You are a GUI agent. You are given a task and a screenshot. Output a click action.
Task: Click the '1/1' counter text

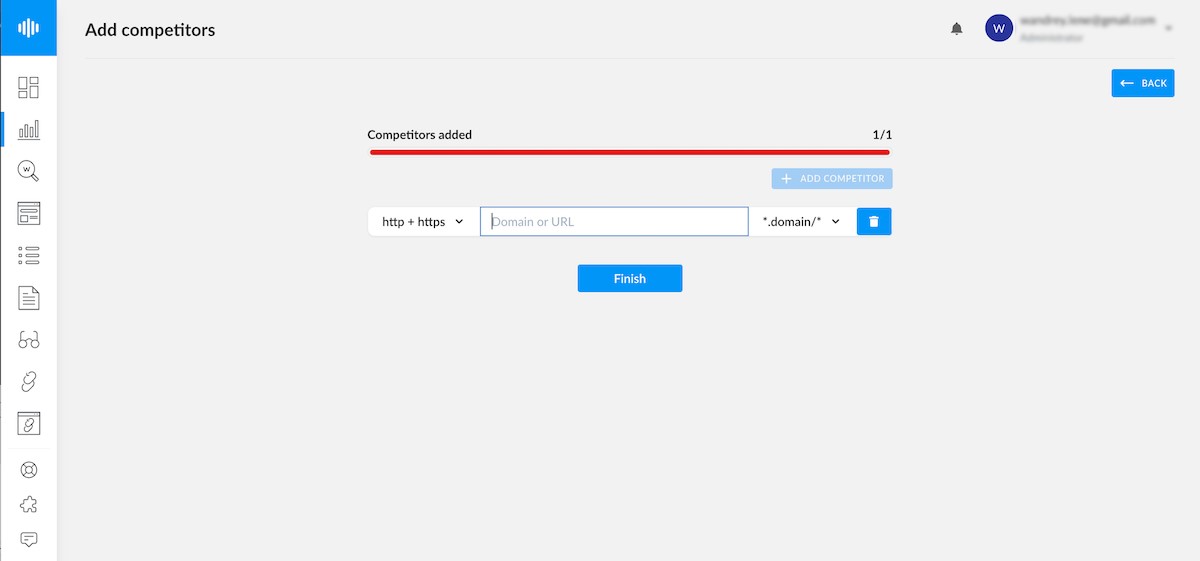tap(882, 134)
